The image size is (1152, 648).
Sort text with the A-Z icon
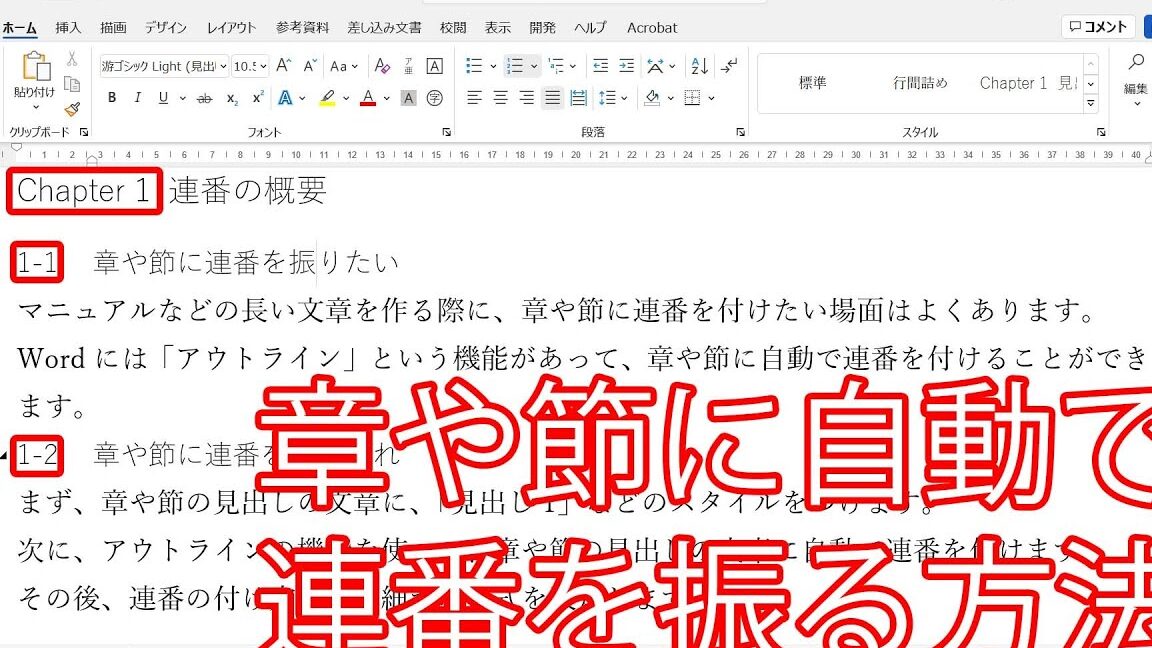(699, 66)
